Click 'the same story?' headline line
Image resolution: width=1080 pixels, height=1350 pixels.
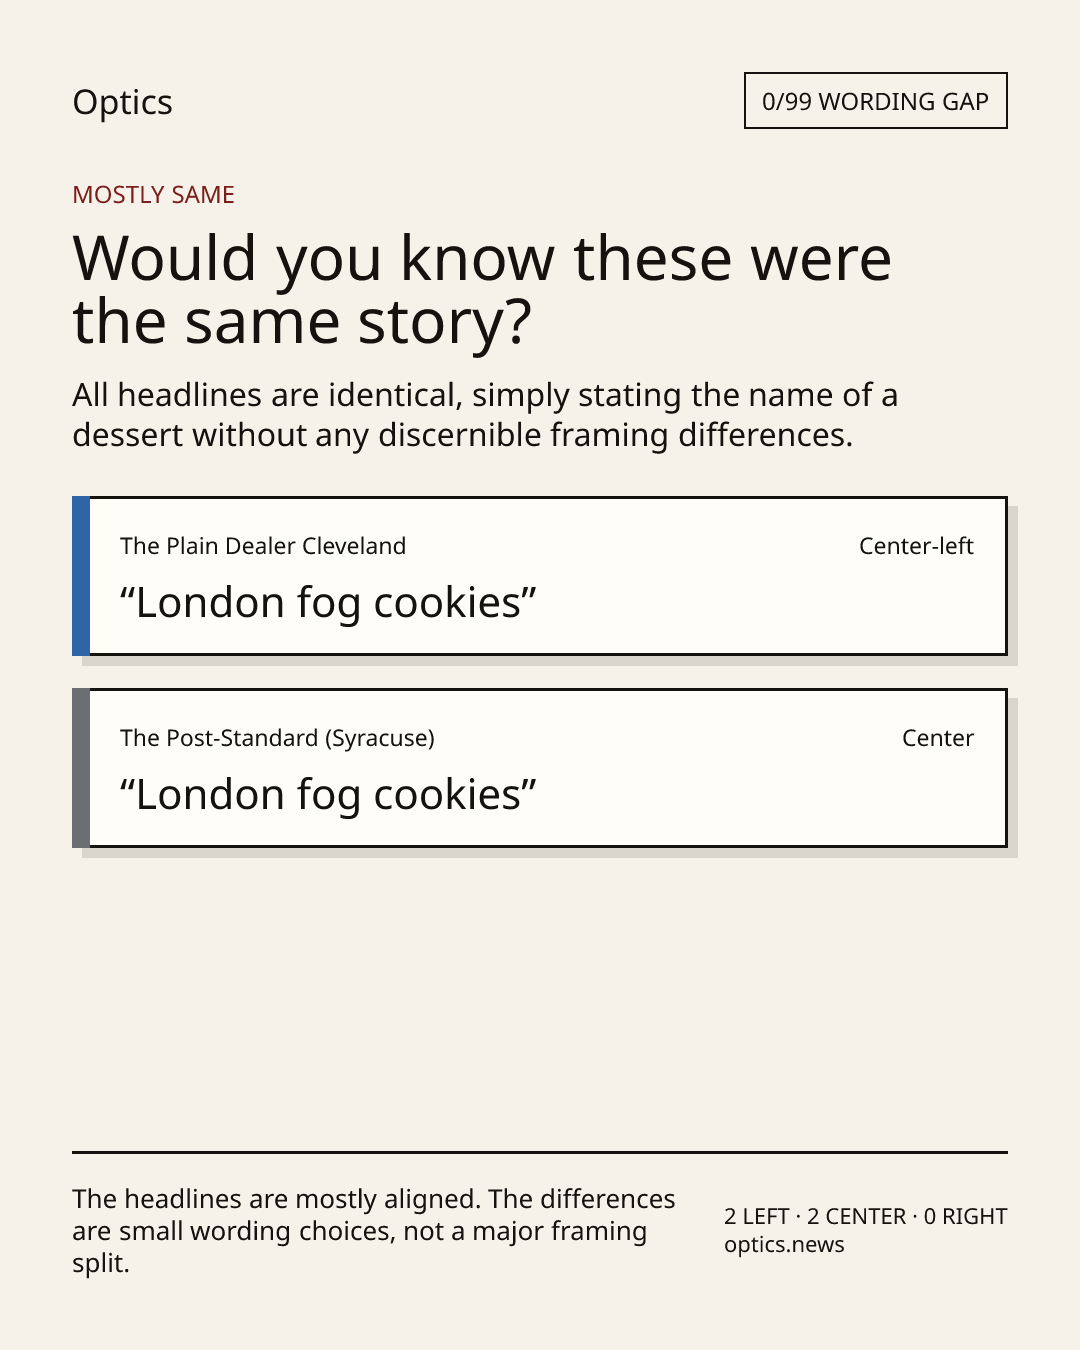[301, 322]
